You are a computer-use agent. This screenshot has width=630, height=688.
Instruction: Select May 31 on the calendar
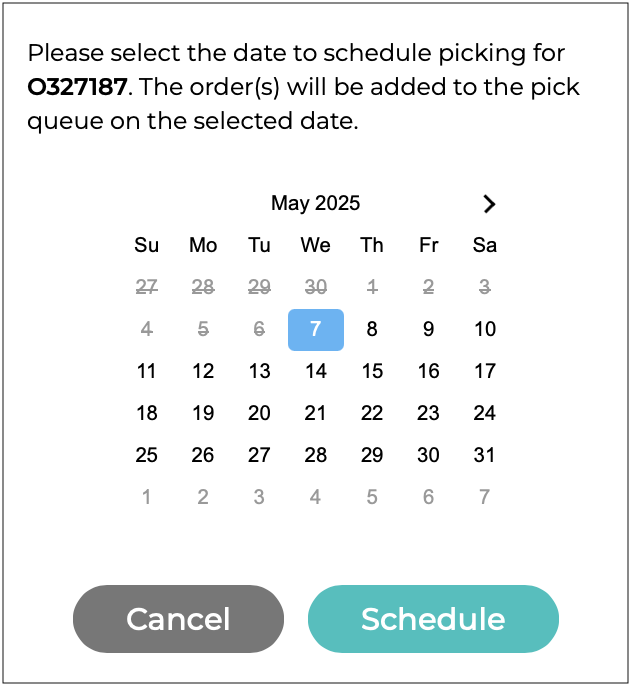(x=485, y=455)
